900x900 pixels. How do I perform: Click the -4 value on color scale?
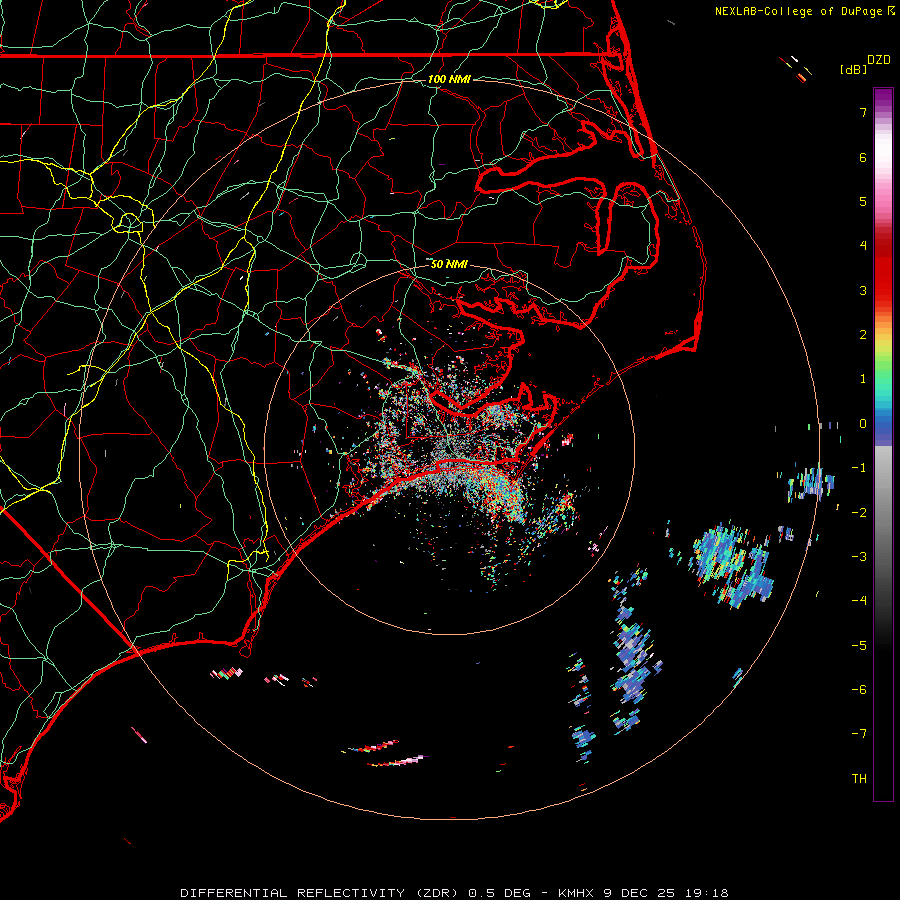pos(859,601)
